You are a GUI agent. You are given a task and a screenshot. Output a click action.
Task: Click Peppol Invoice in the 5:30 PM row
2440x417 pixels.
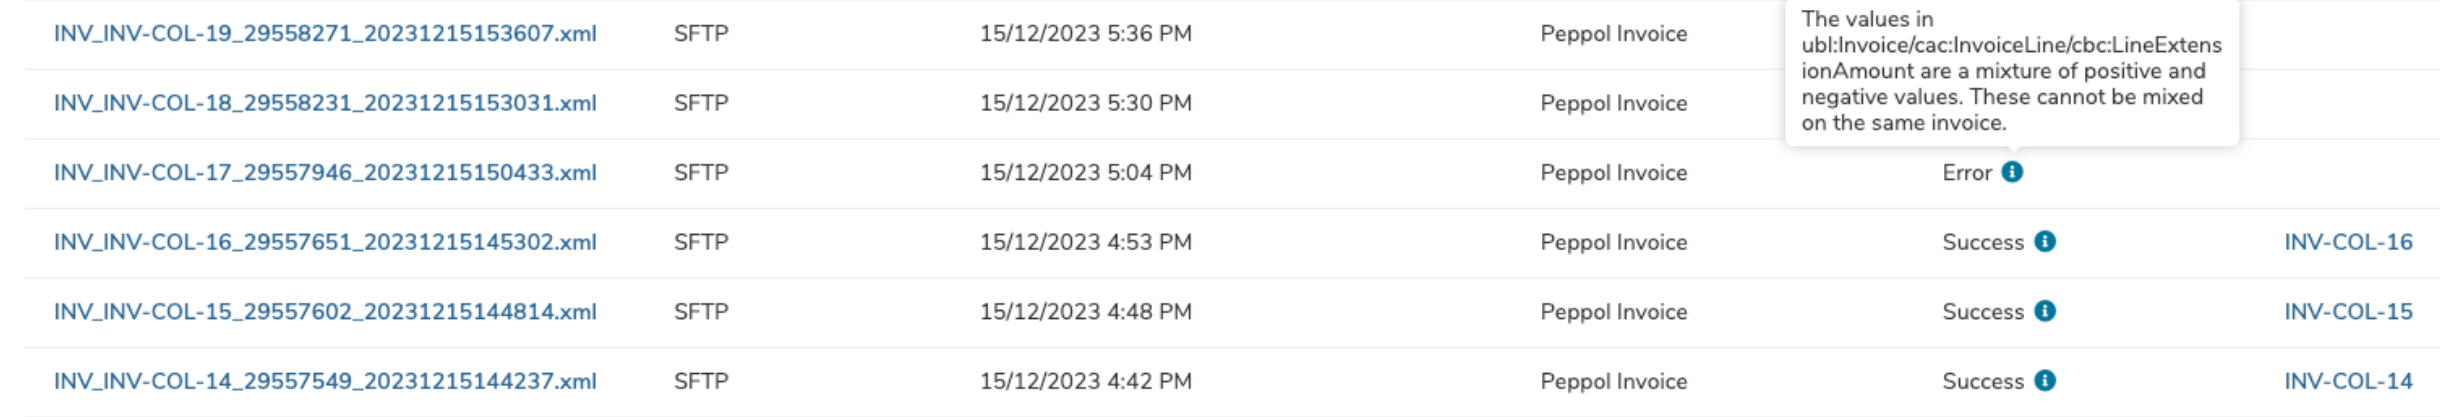tap(1613, 103)
